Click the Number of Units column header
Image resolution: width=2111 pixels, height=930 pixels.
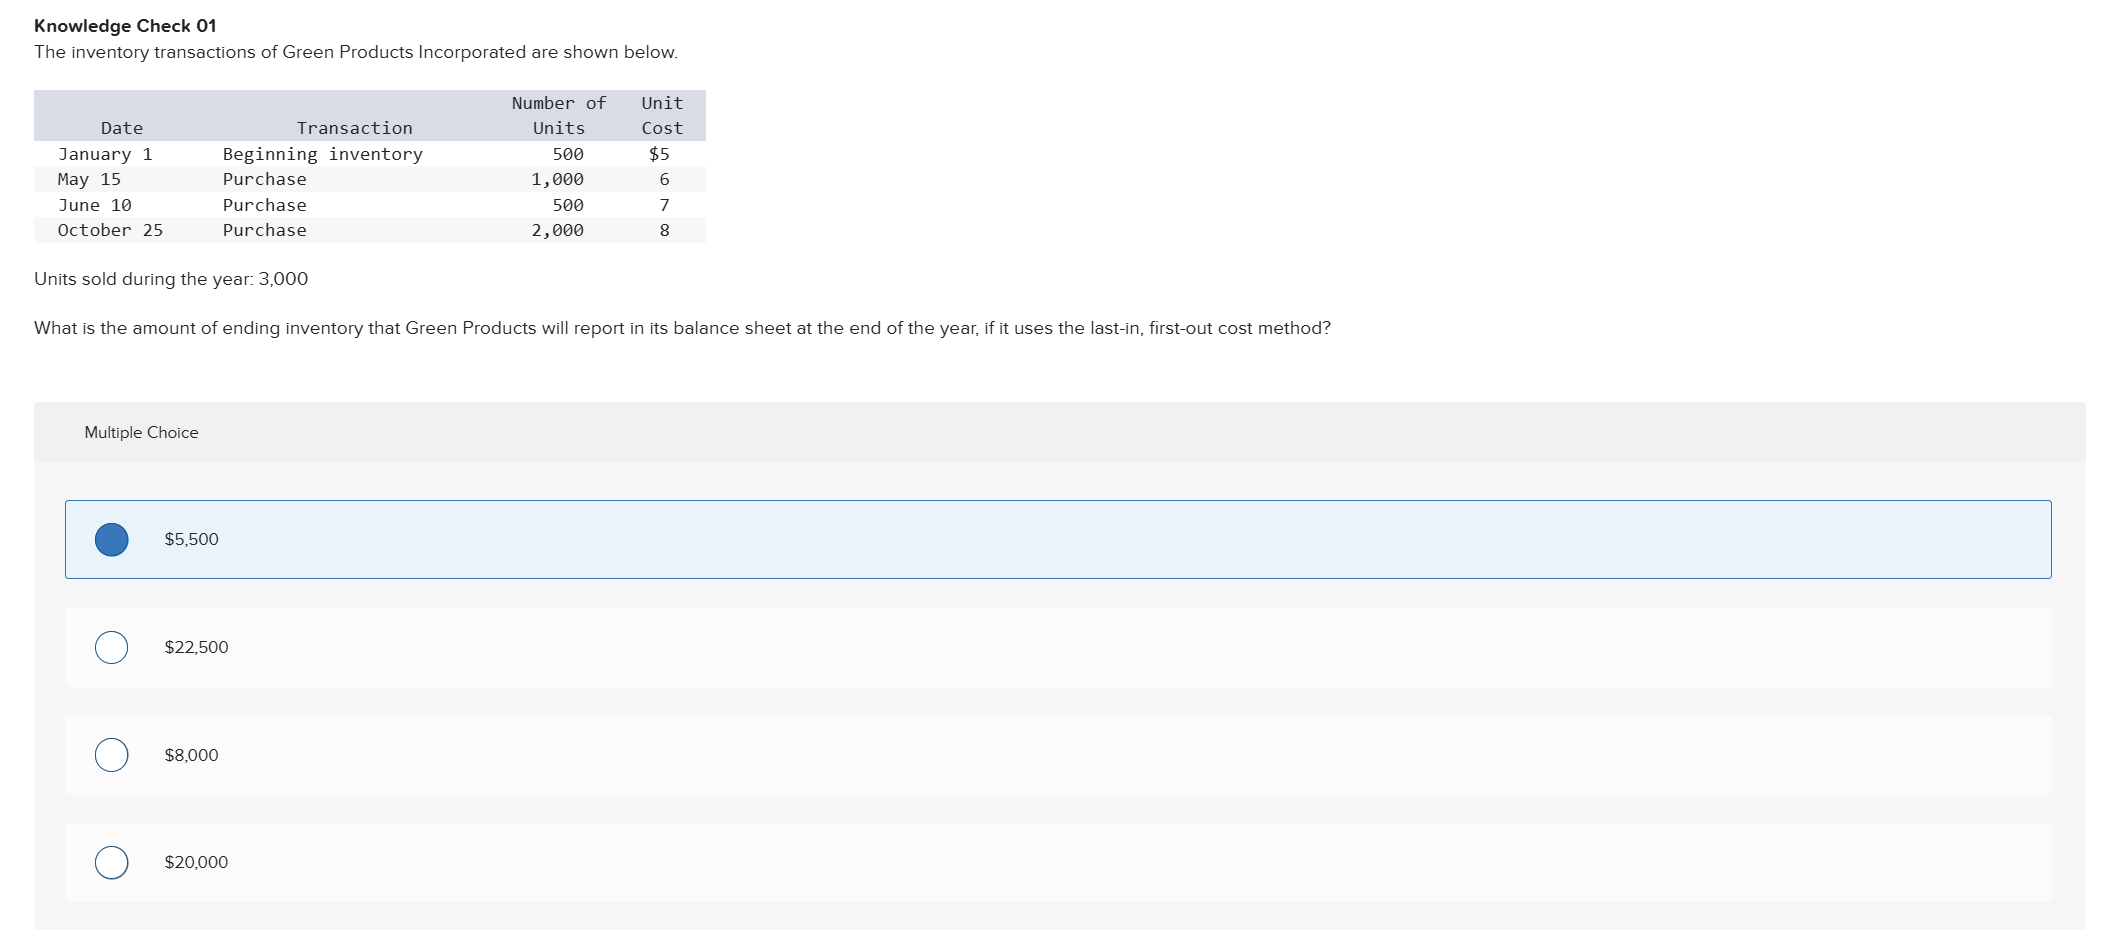tap(558, 115)
